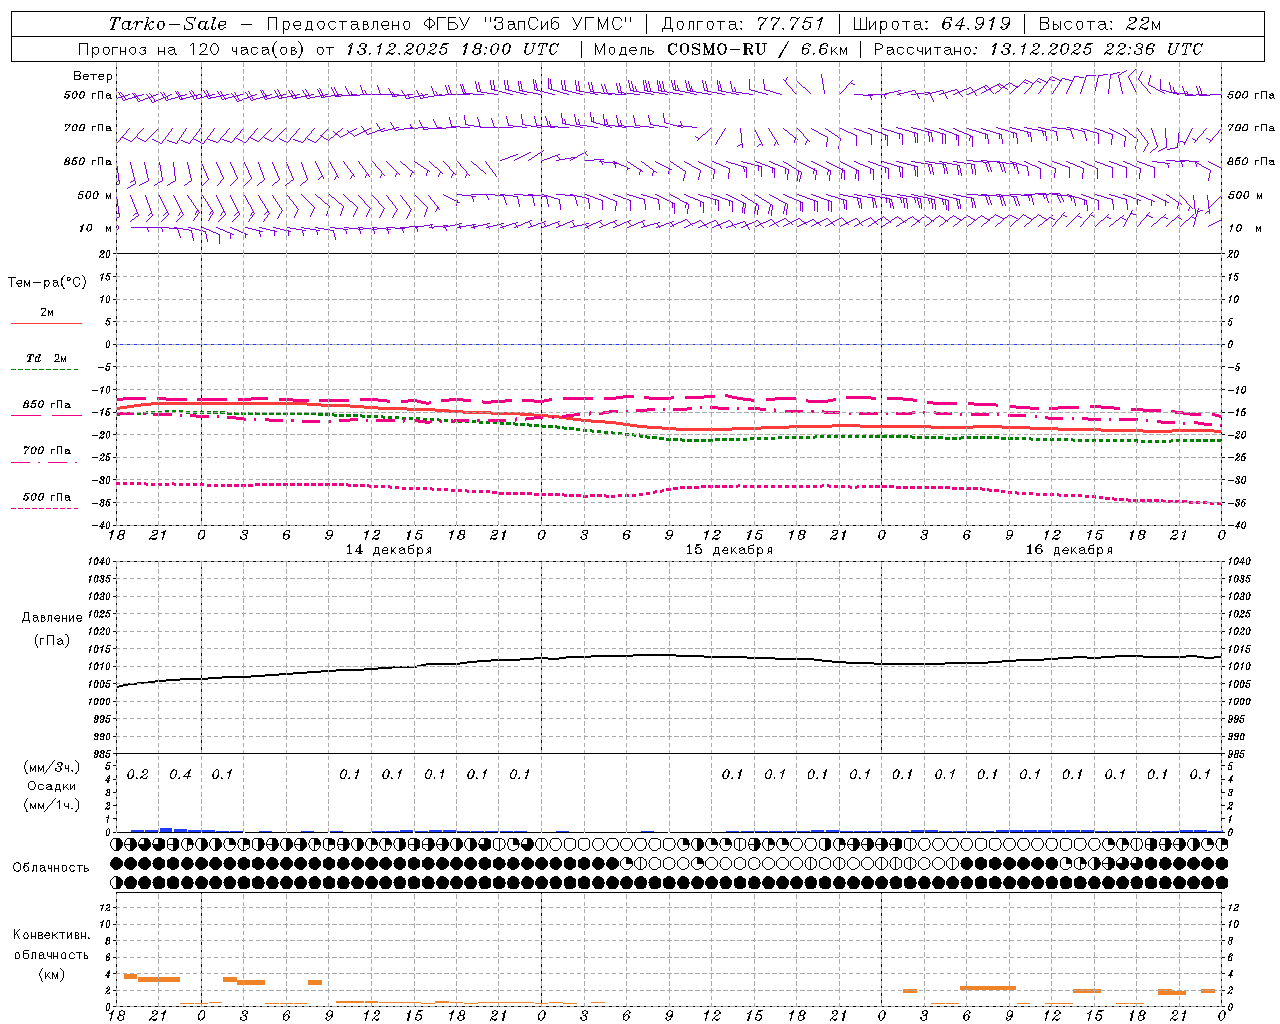The width and height of the screenshot is (1280, 1024).
Task: Click the 700 гПа temperature legend entry
Action: 47,451
